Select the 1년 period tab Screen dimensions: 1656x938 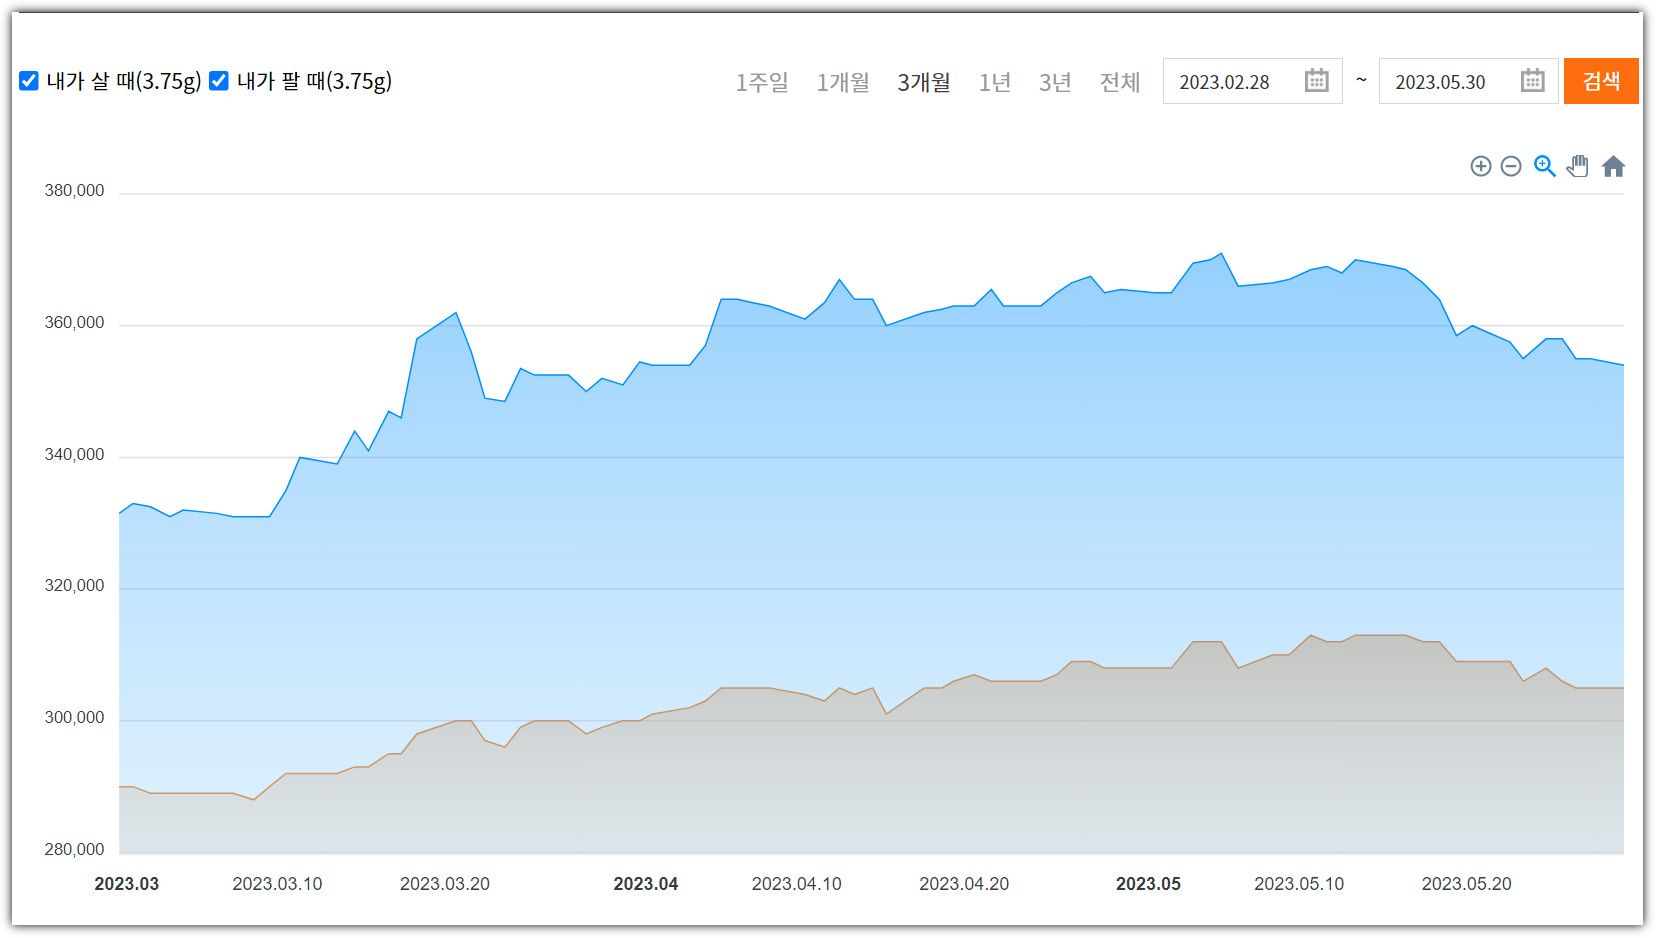tap(995, 82)
